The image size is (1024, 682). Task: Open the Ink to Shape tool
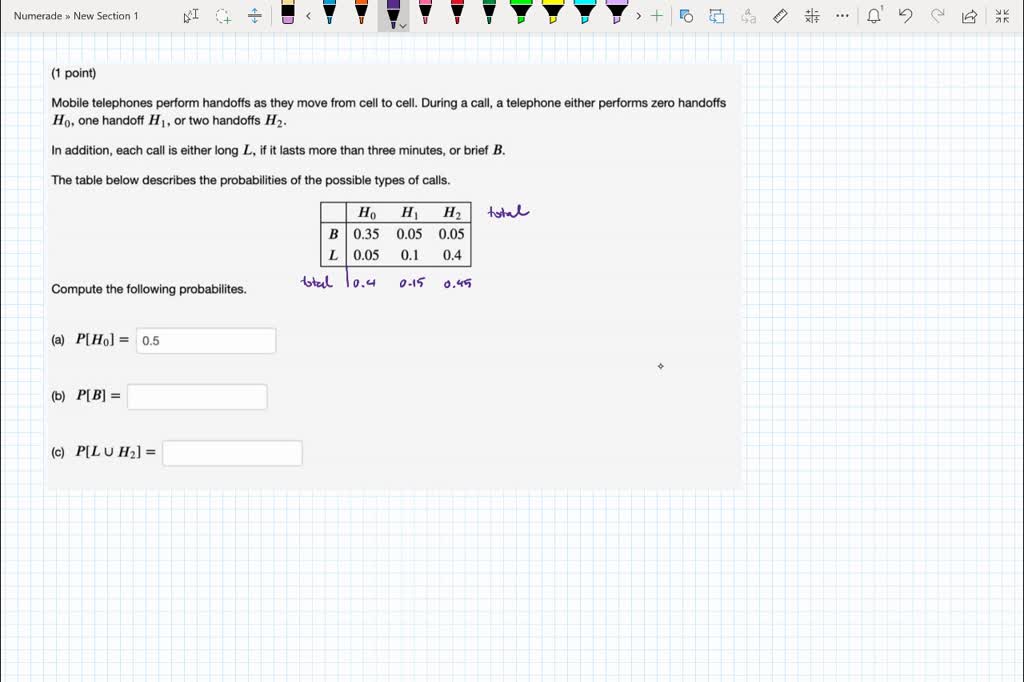pyautogui.click(x=686, y=16)
